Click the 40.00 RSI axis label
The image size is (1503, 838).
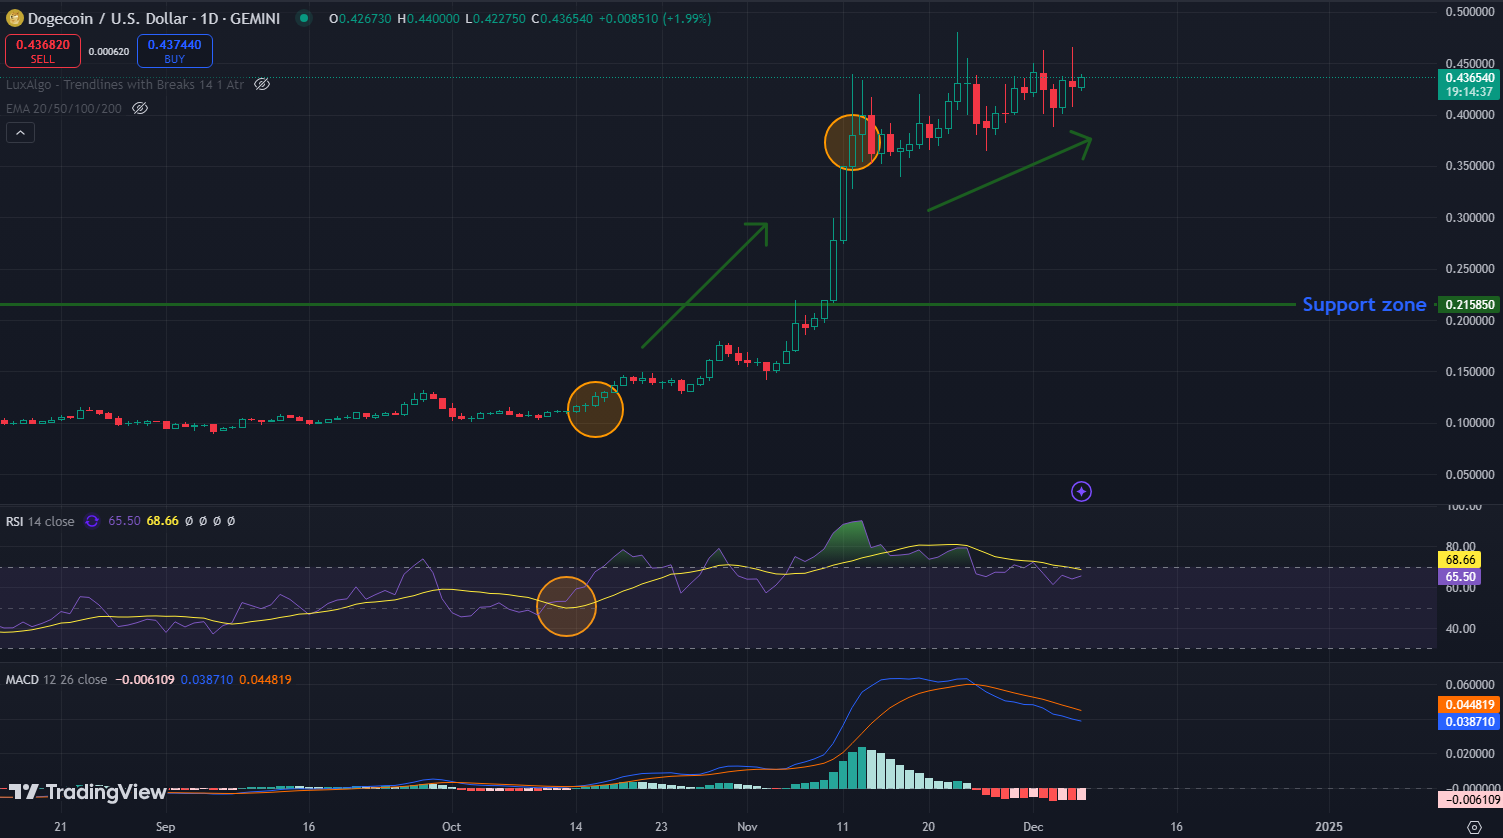pyautogui.click(x=1460, y=629)
